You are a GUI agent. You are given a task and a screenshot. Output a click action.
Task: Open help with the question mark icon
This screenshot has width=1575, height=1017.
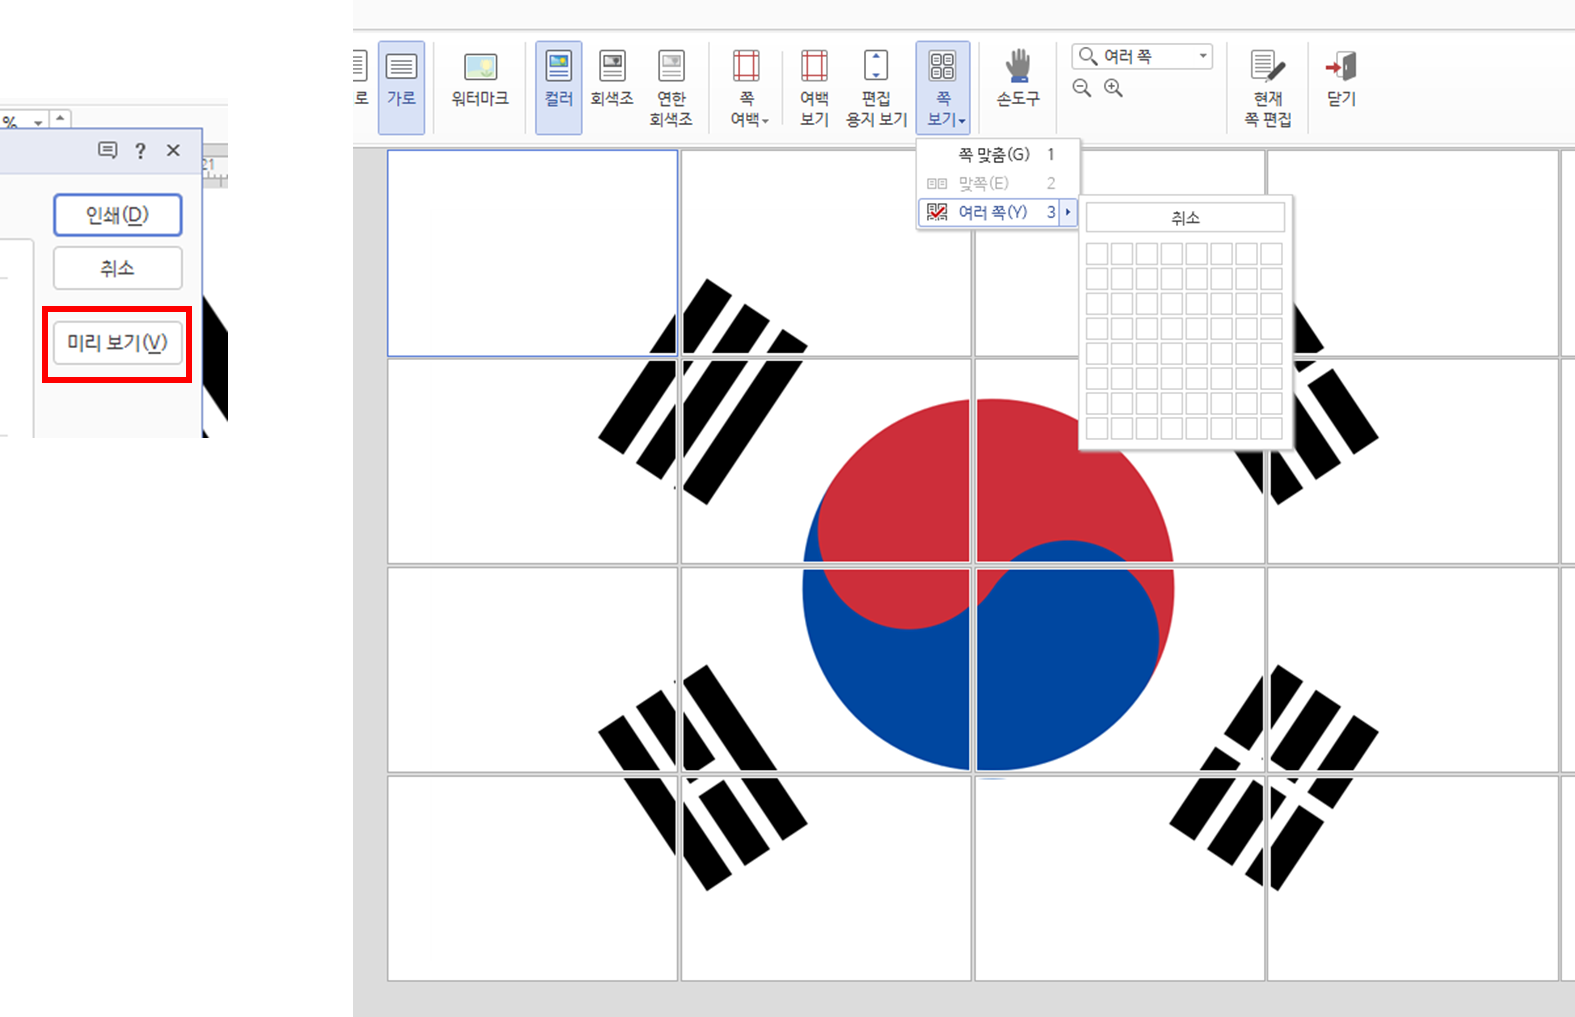pyautogui.click(x=141, y=151)
